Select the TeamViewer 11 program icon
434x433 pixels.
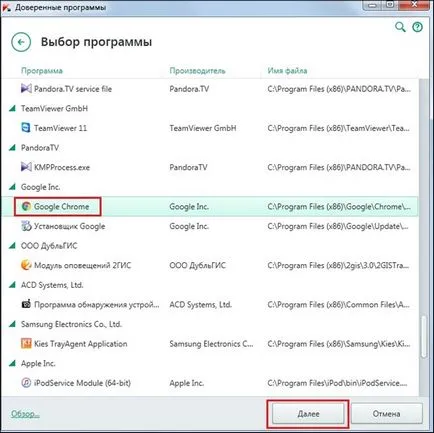click(x=26, y=128)
